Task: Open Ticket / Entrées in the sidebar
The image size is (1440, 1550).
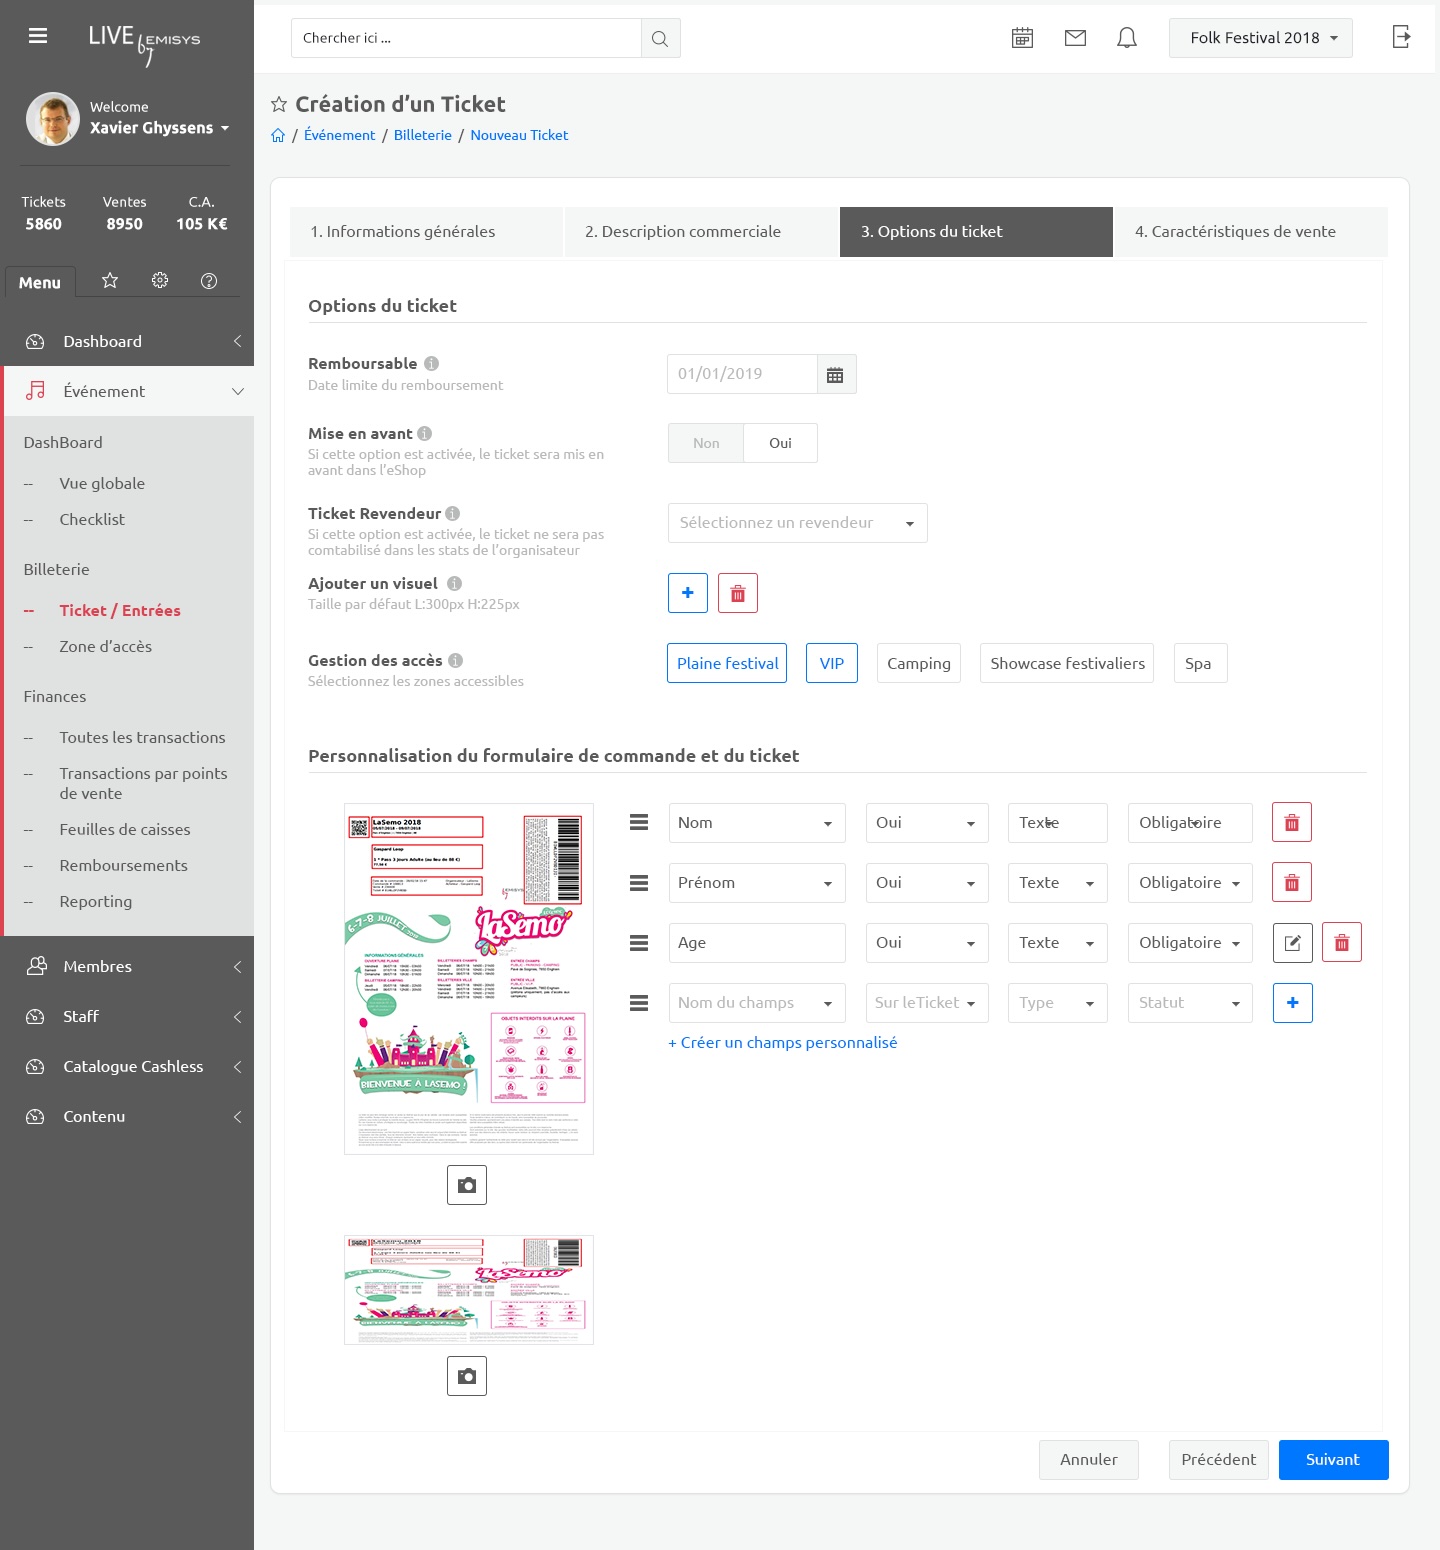Action: (x=120, y=611)
